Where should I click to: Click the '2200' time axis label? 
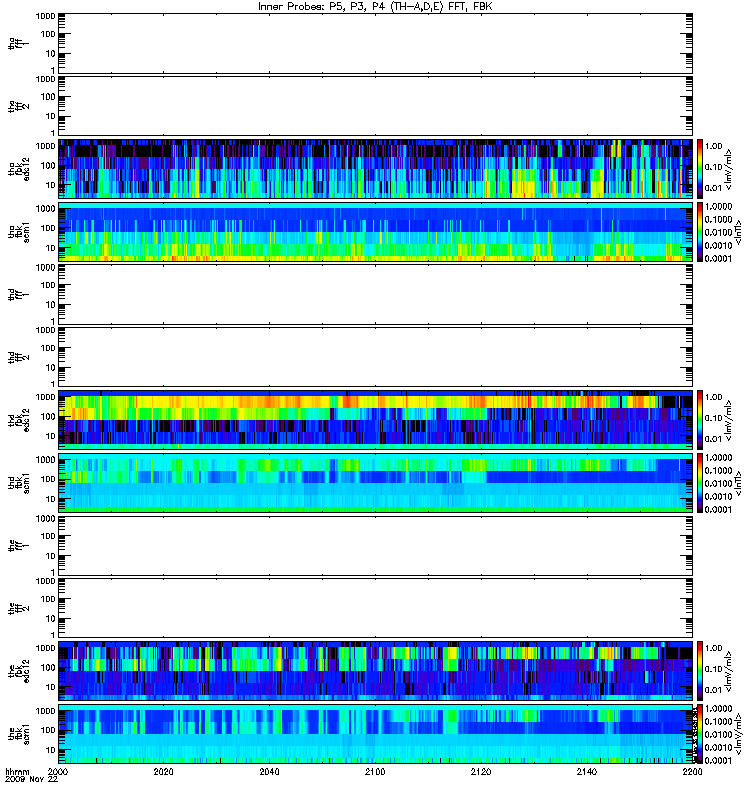pos(692,771)
